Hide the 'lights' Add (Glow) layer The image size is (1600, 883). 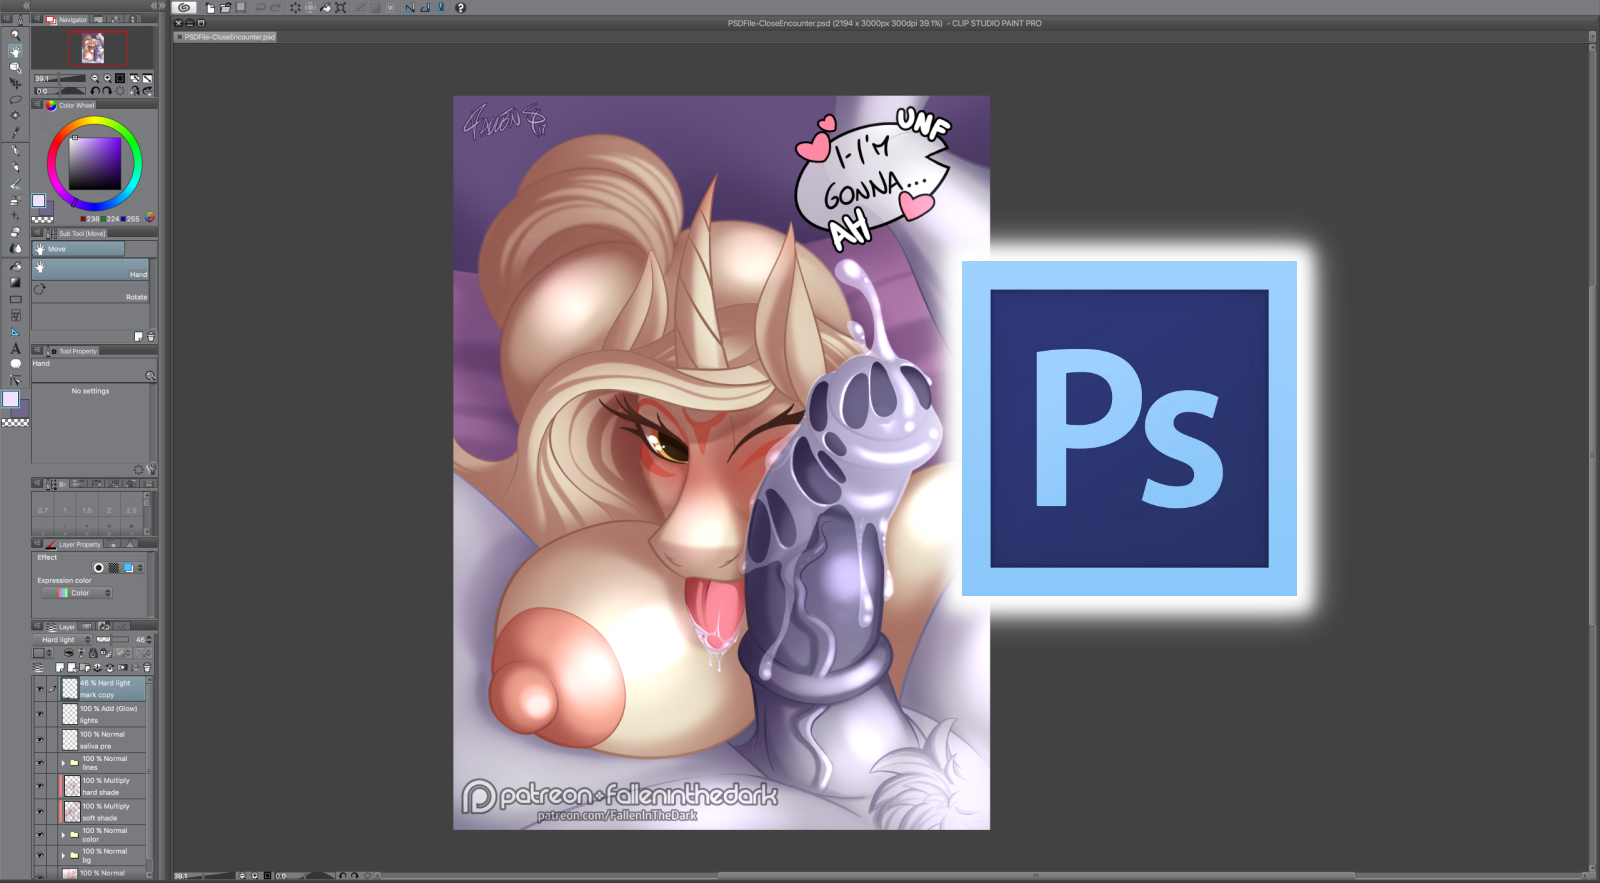click(40, 714)
